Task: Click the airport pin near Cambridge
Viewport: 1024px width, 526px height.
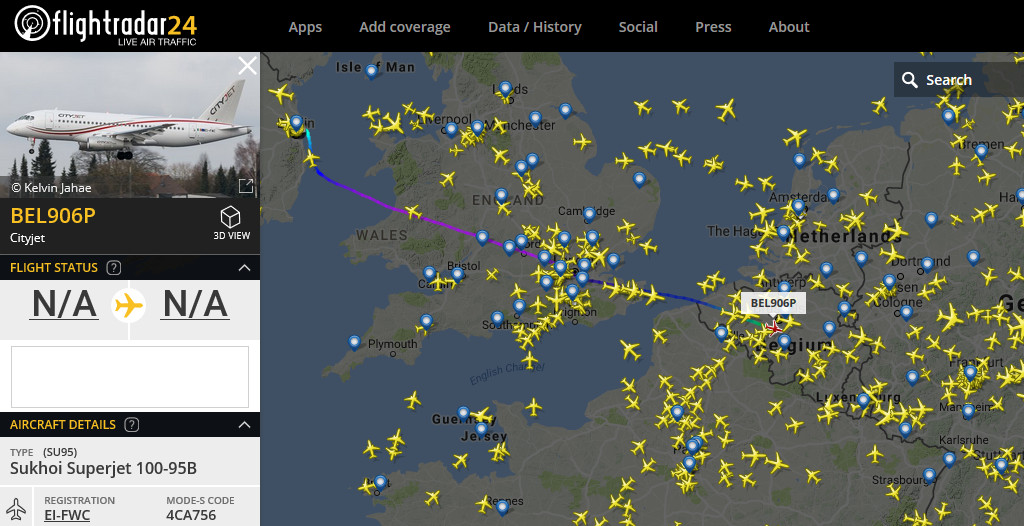Action: pos(589,214)
